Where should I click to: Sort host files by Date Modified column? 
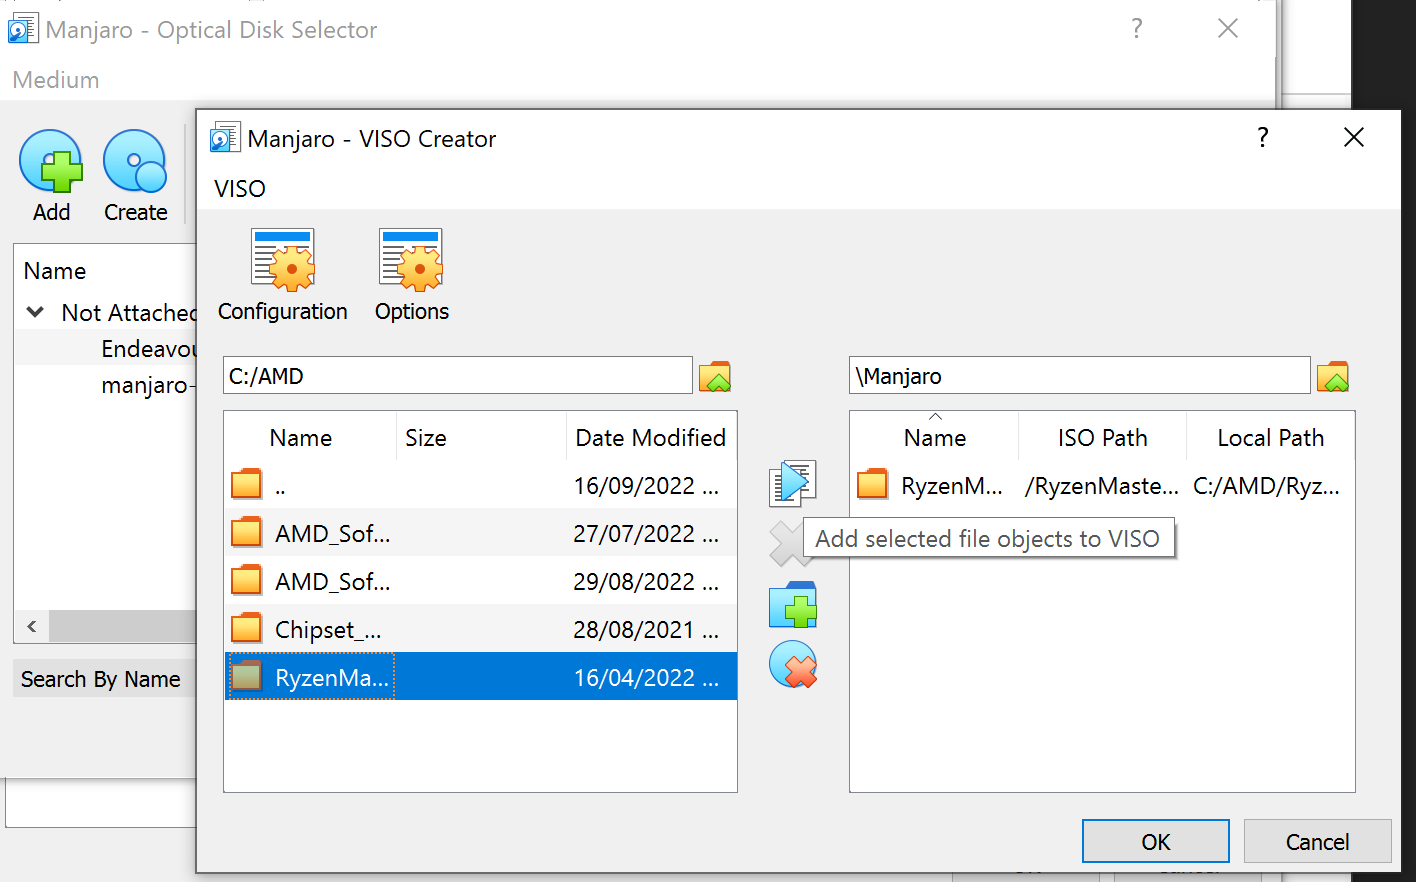651,437
